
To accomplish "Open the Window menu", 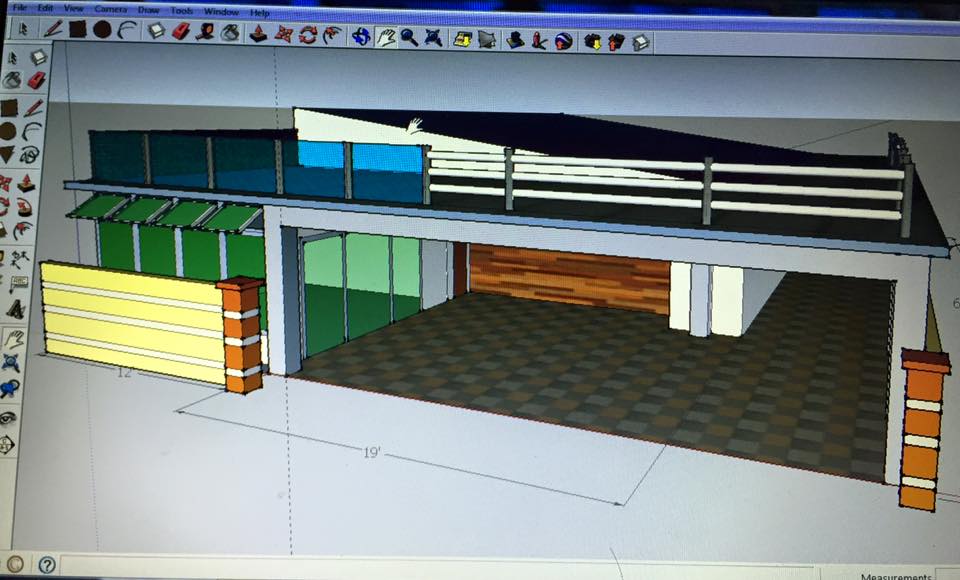I will point(221,12).
